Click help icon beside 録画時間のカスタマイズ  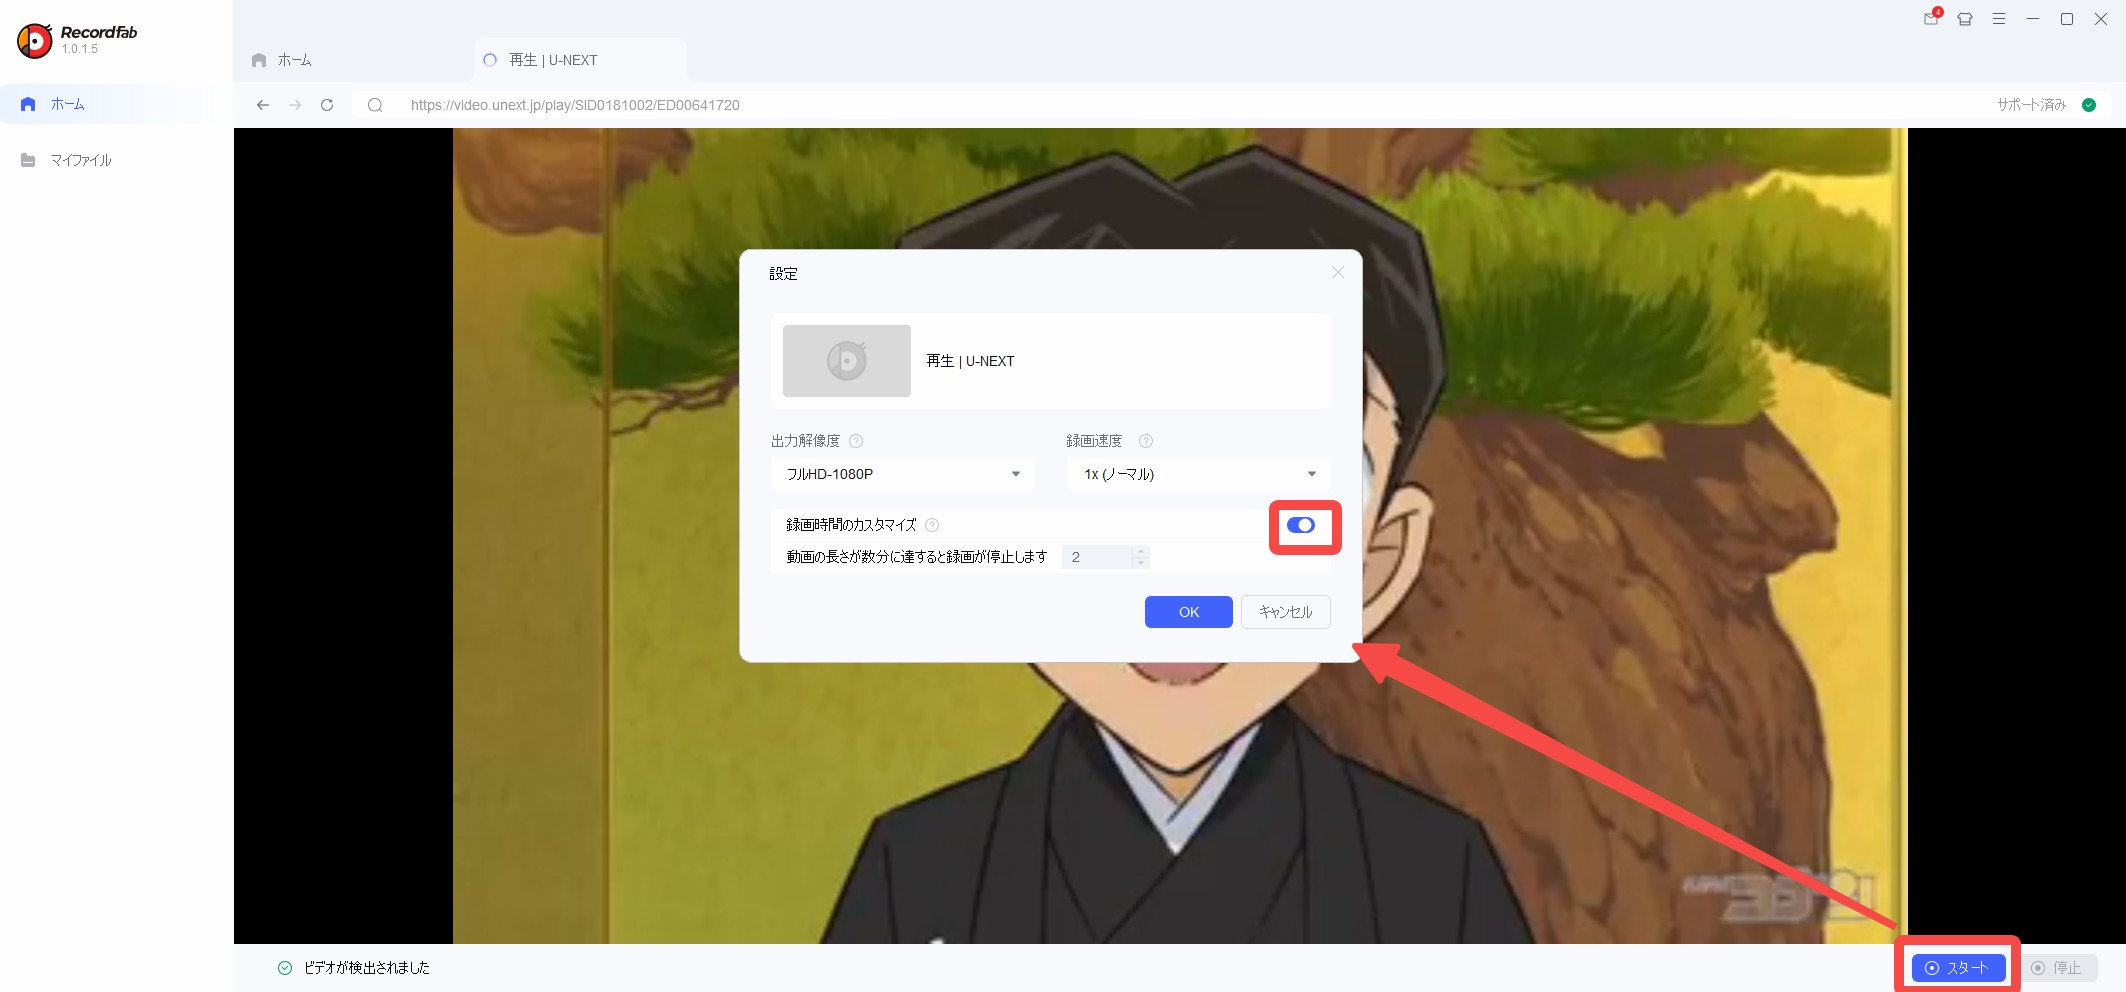click(x=932, y=525)
